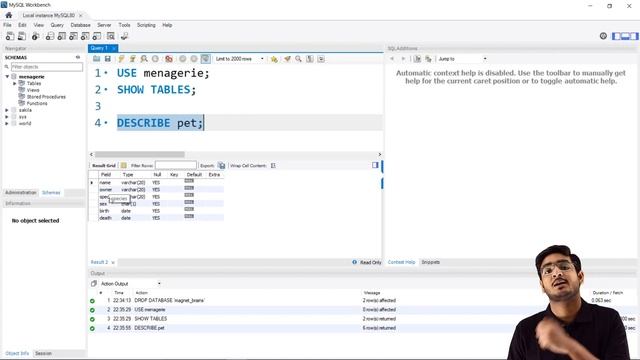The height and width of the screenshot is (360, 640).
Task: Save snippet with star icon
Action: [274, 59]
